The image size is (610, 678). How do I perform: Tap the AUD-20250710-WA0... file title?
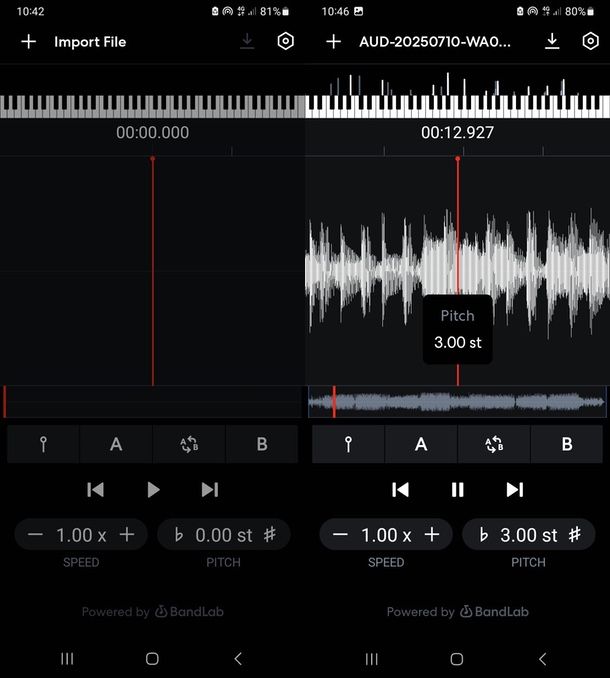tap(434, 42)
